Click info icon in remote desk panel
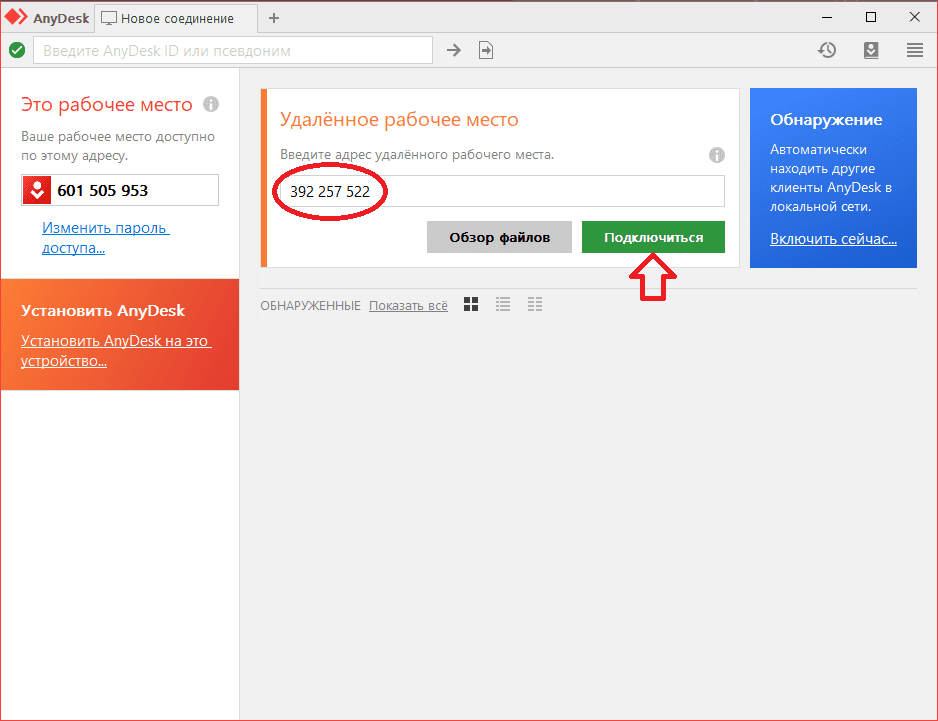This screenshot has width=938, height=721. [x=716, y=155]
